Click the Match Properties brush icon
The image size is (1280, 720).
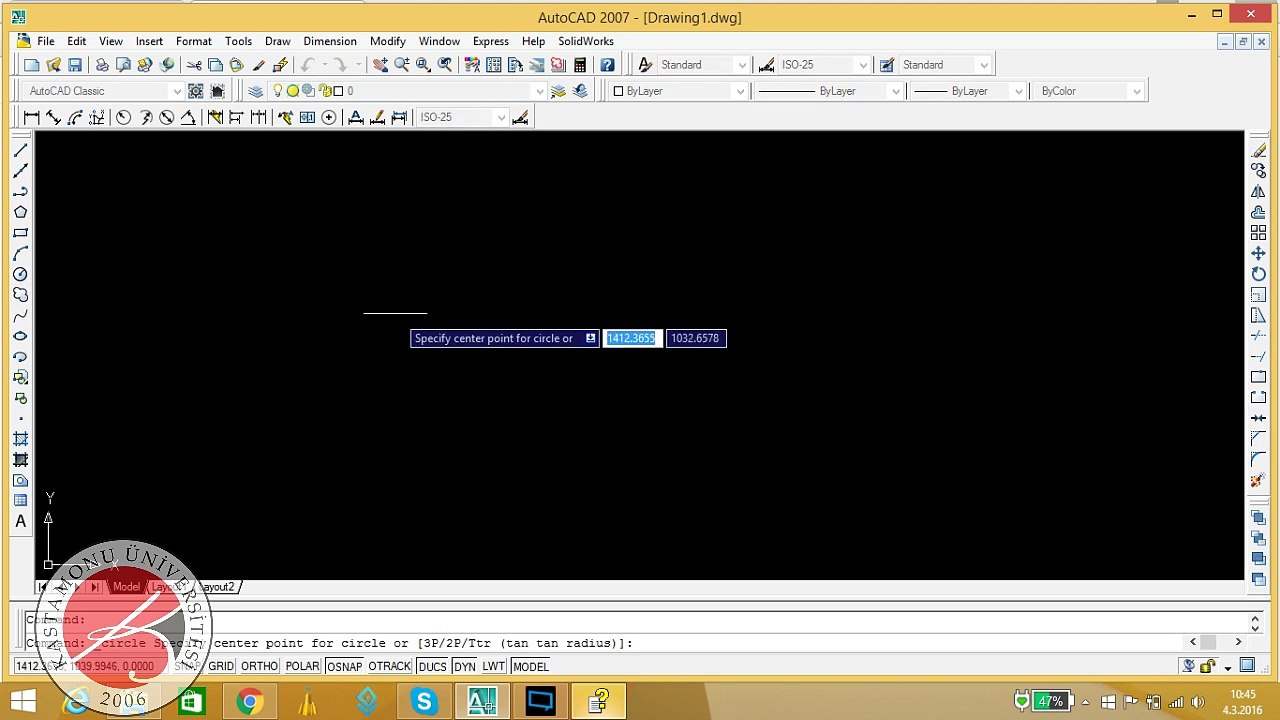pyautogui.click(x=259, y=65)
